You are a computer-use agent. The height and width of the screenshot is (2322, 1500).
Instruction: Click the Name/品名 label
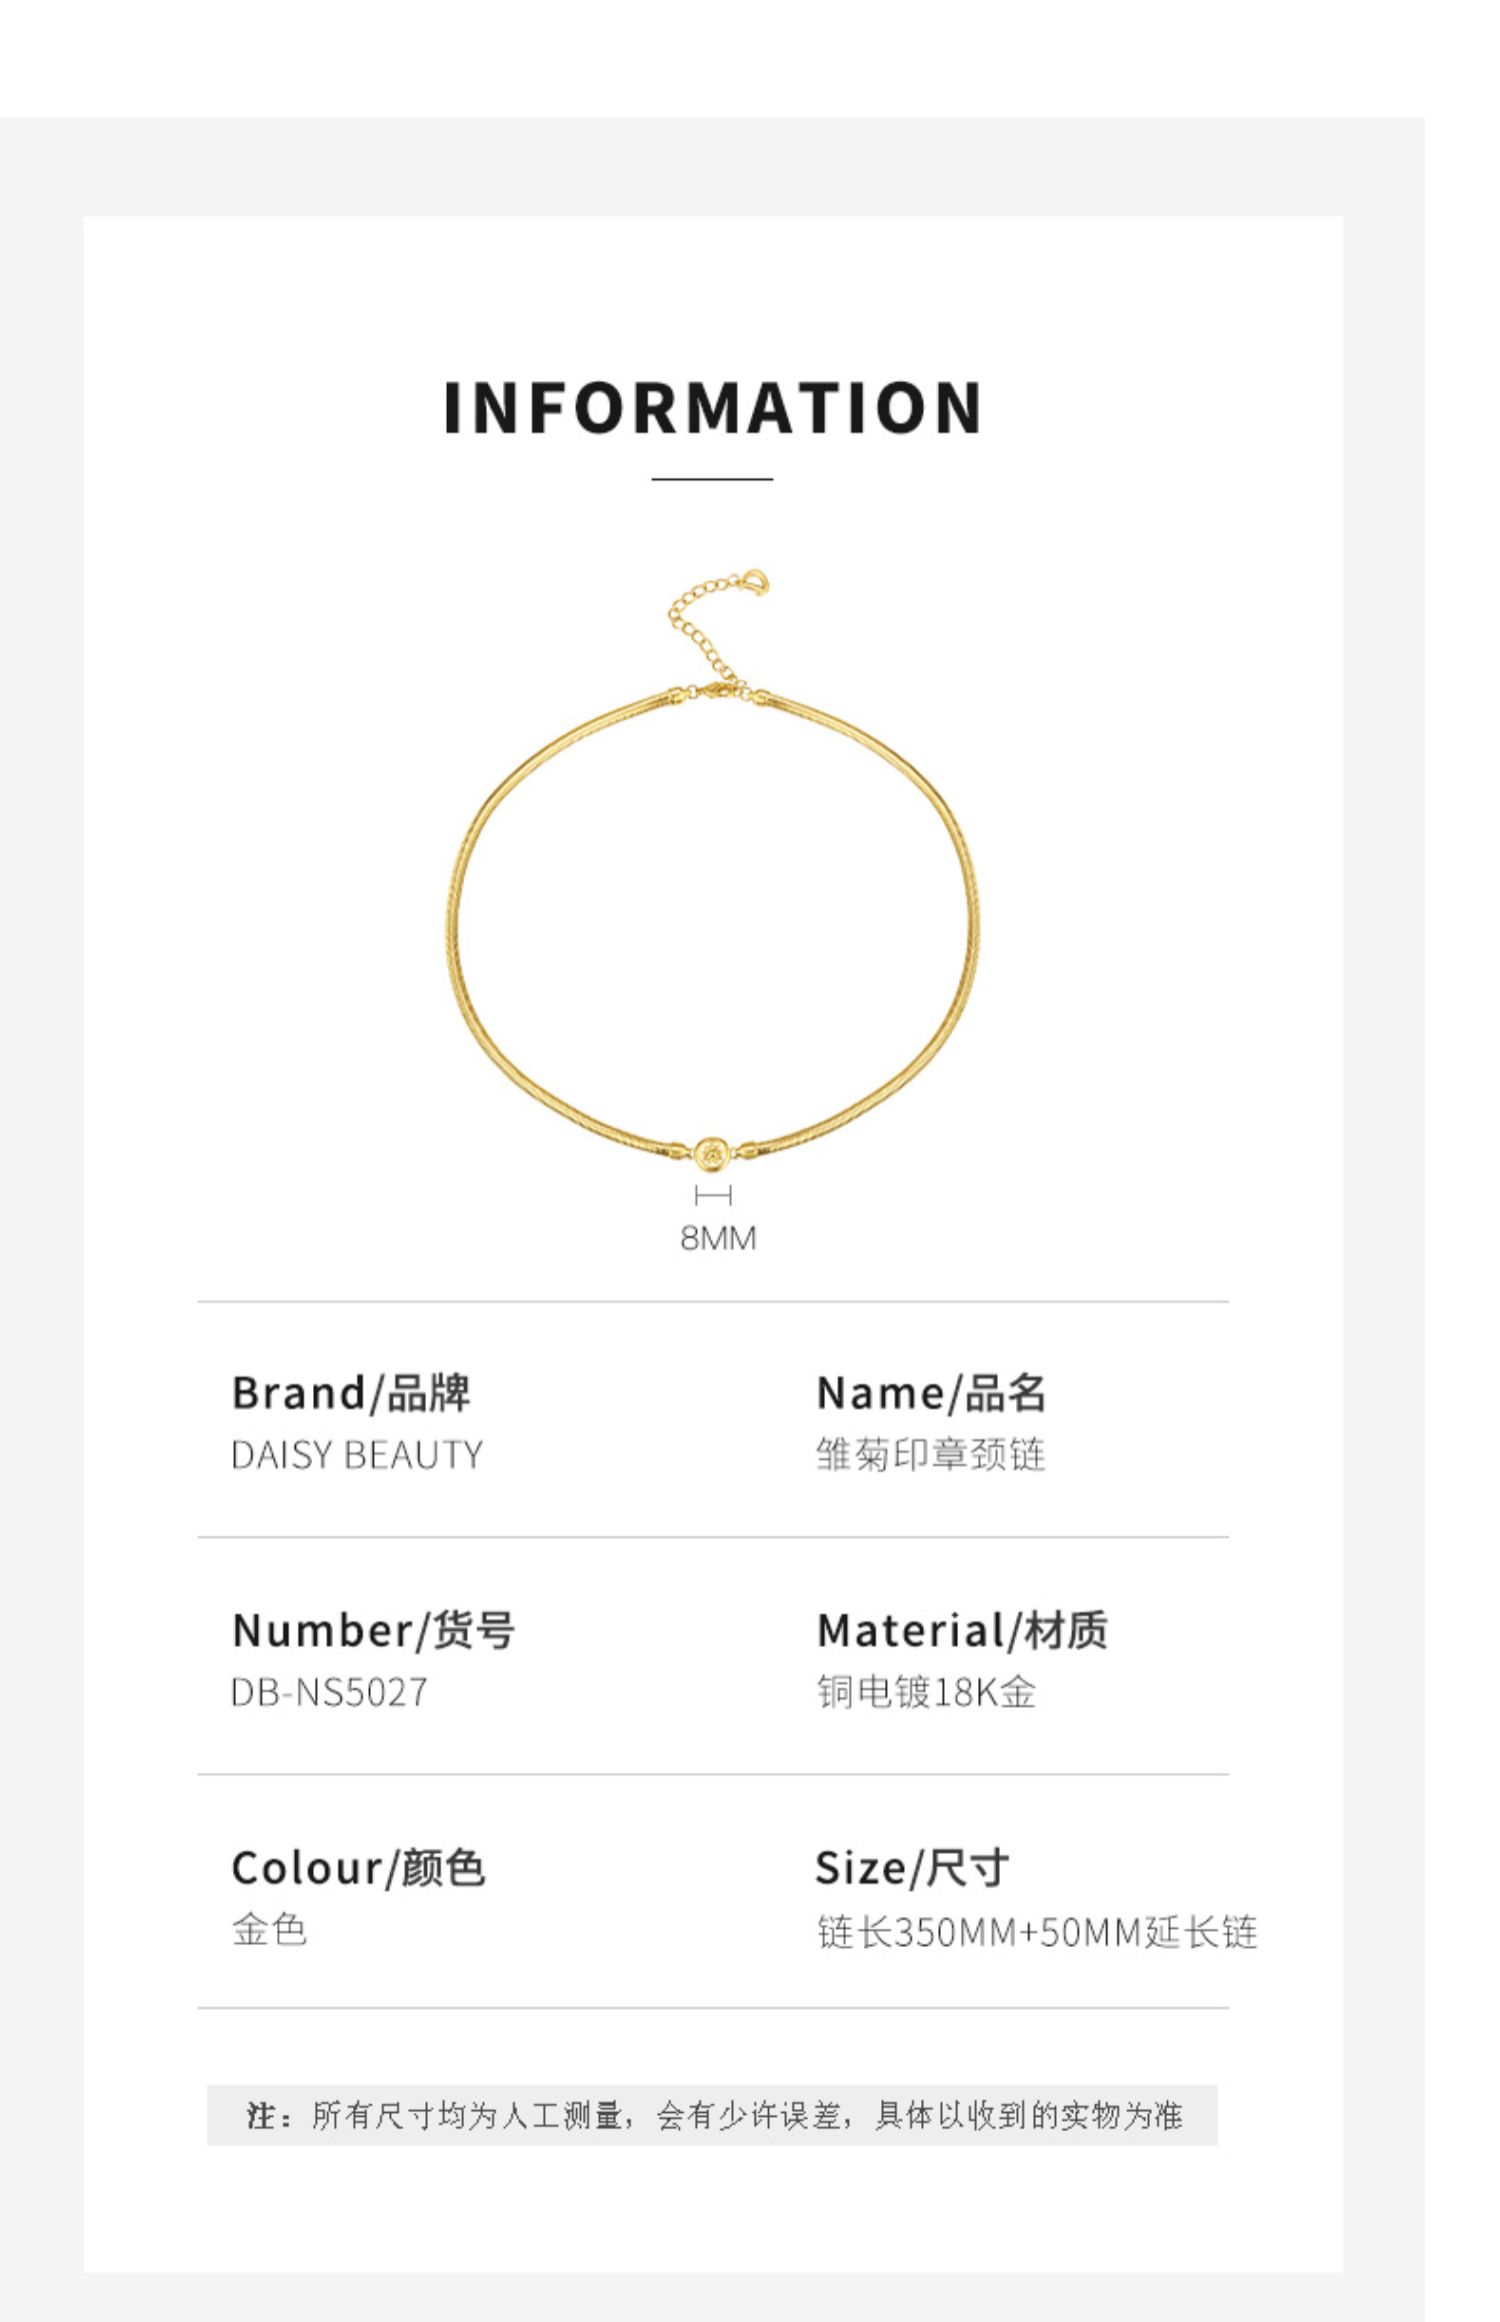(931, 1393)
